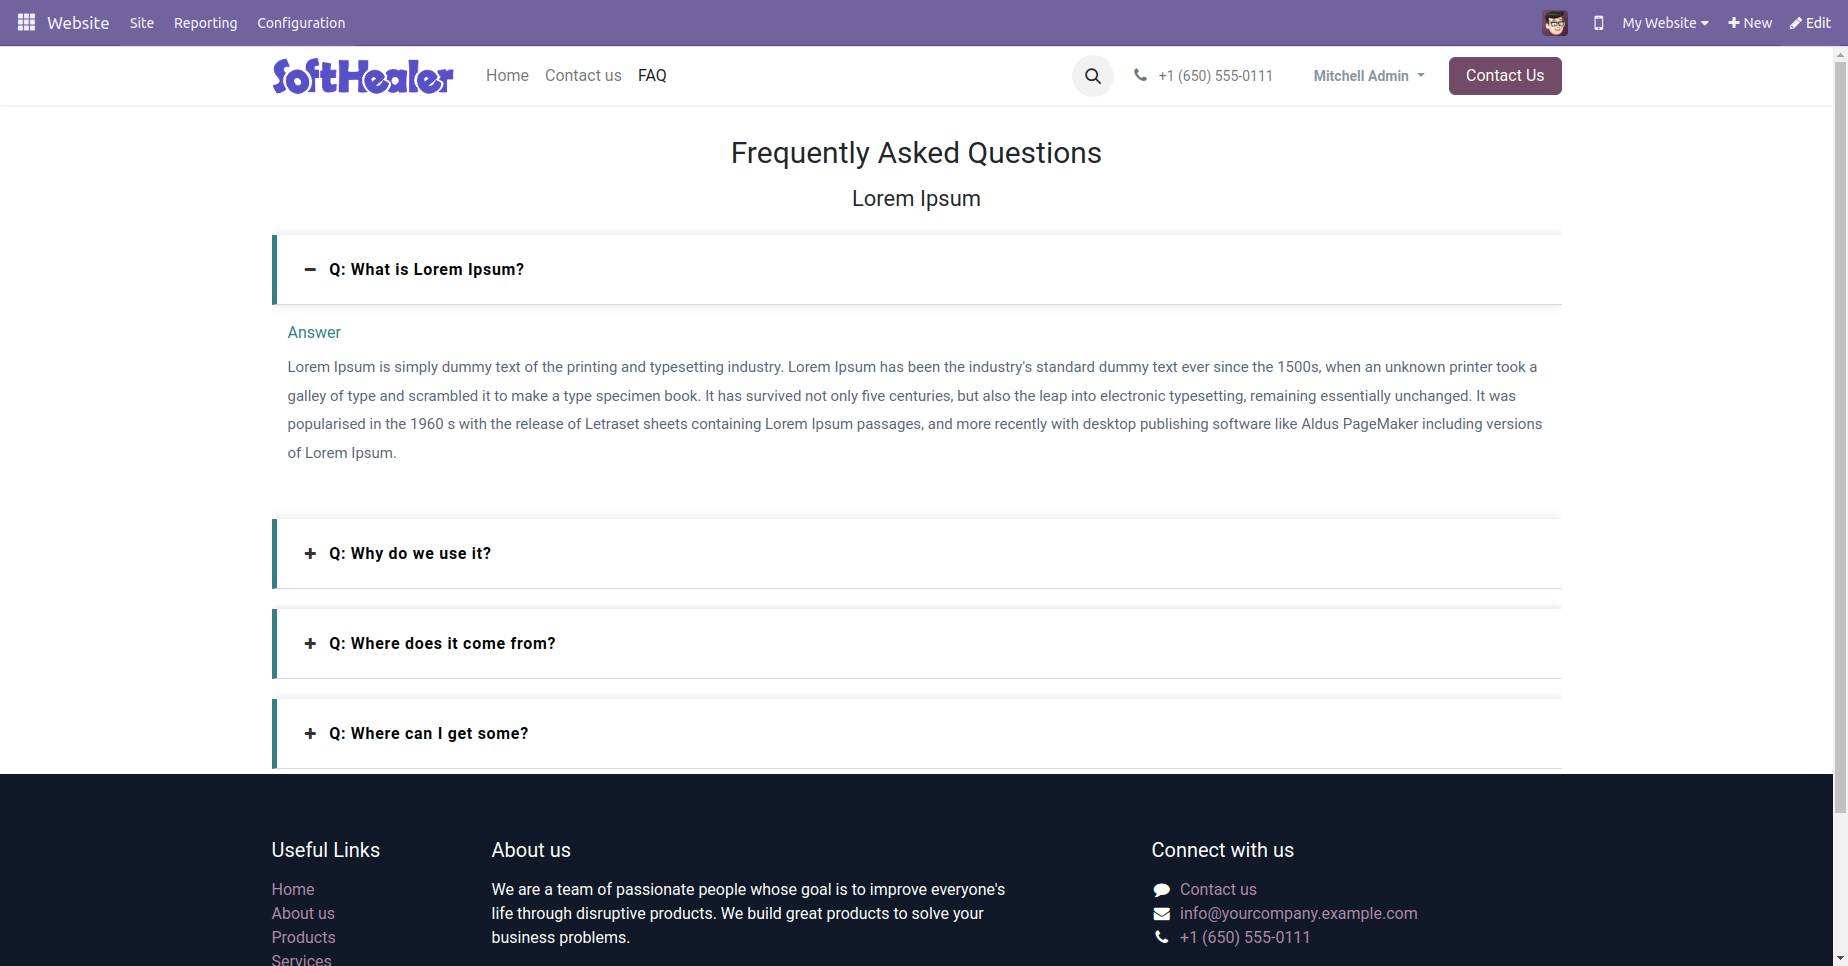Click the footer chat bubble icon
The width and height of the screenshot is (1848, 966).
[1161, 890]
